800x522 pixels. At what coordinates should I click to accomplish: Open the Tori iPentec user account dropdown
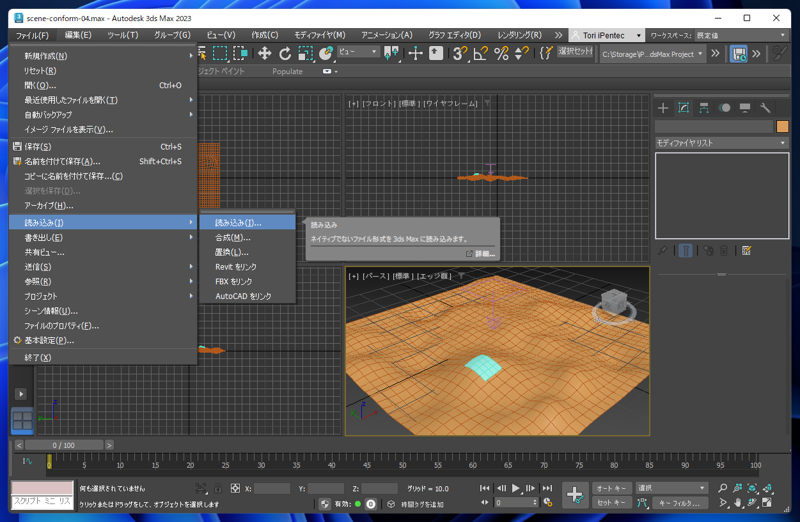click(x=607, y=35)
